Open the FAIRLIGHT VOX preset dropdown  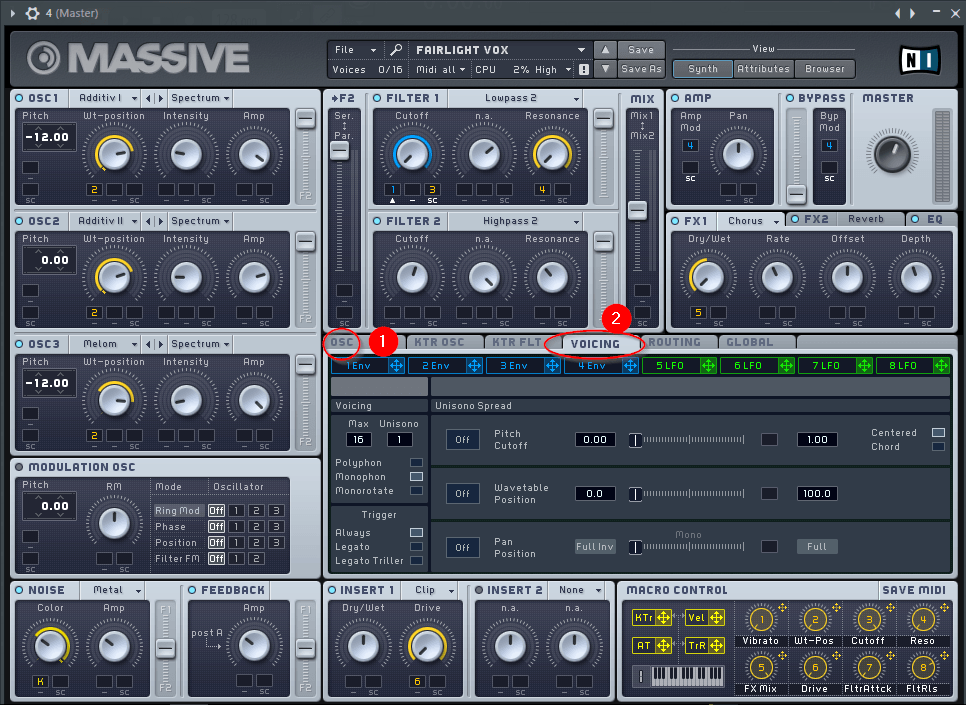coord(581,50)
